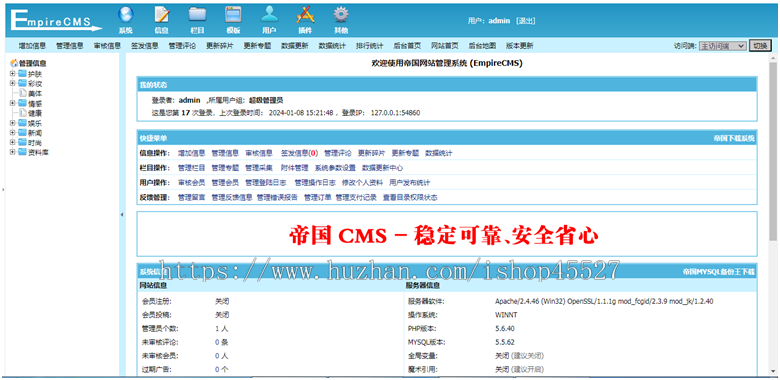The width and height of the screenshot is (780, 380).
Task: Select 更新碎片 in the top menu bar
Action: pyautogui.click(x=219, y=46)
